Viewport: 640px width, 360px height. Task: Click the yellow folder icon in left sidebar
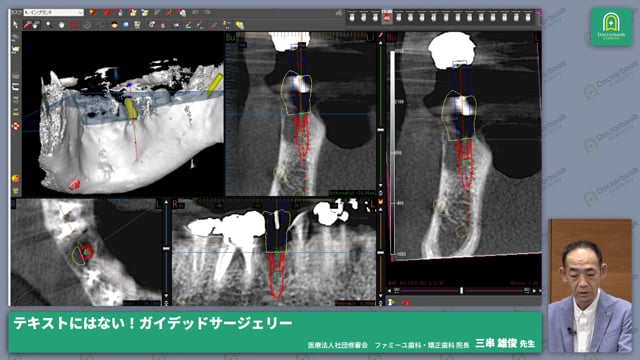[16, 49]
